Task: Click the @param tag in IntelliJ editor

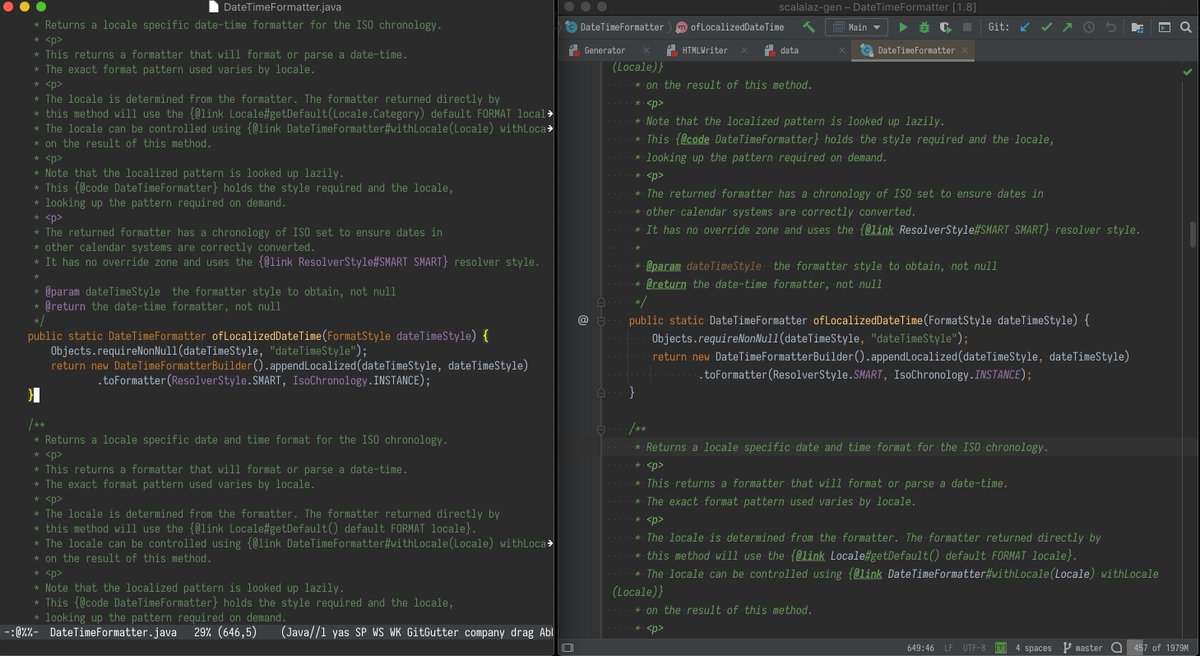Action: pos(663,266)
